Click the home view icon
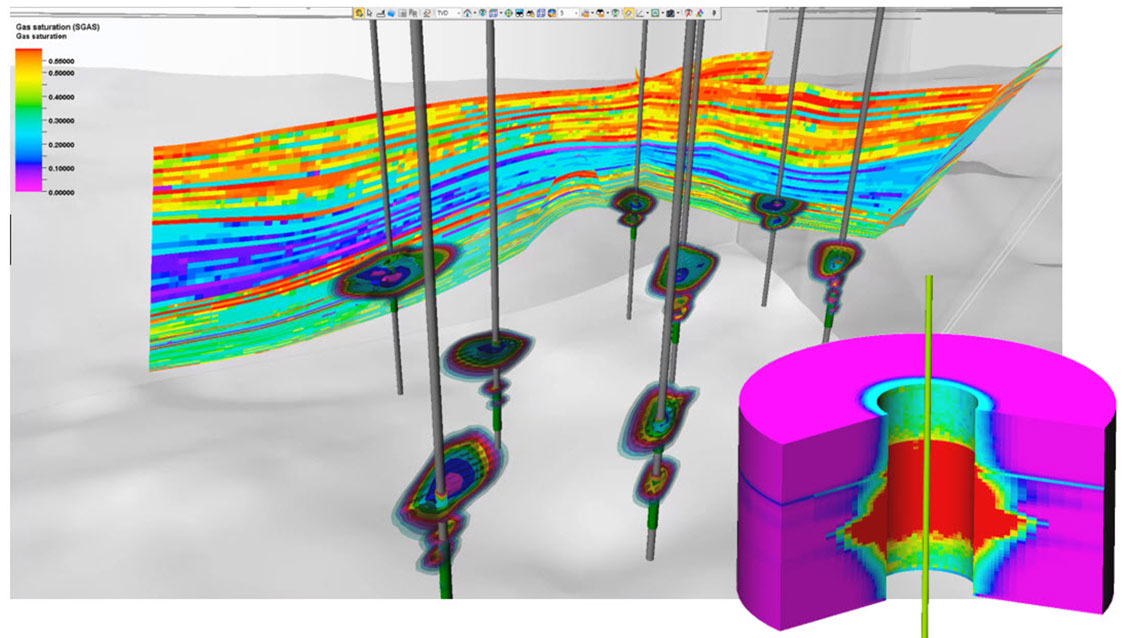Viewport: 1130px width, 638px height. [468, 13]
